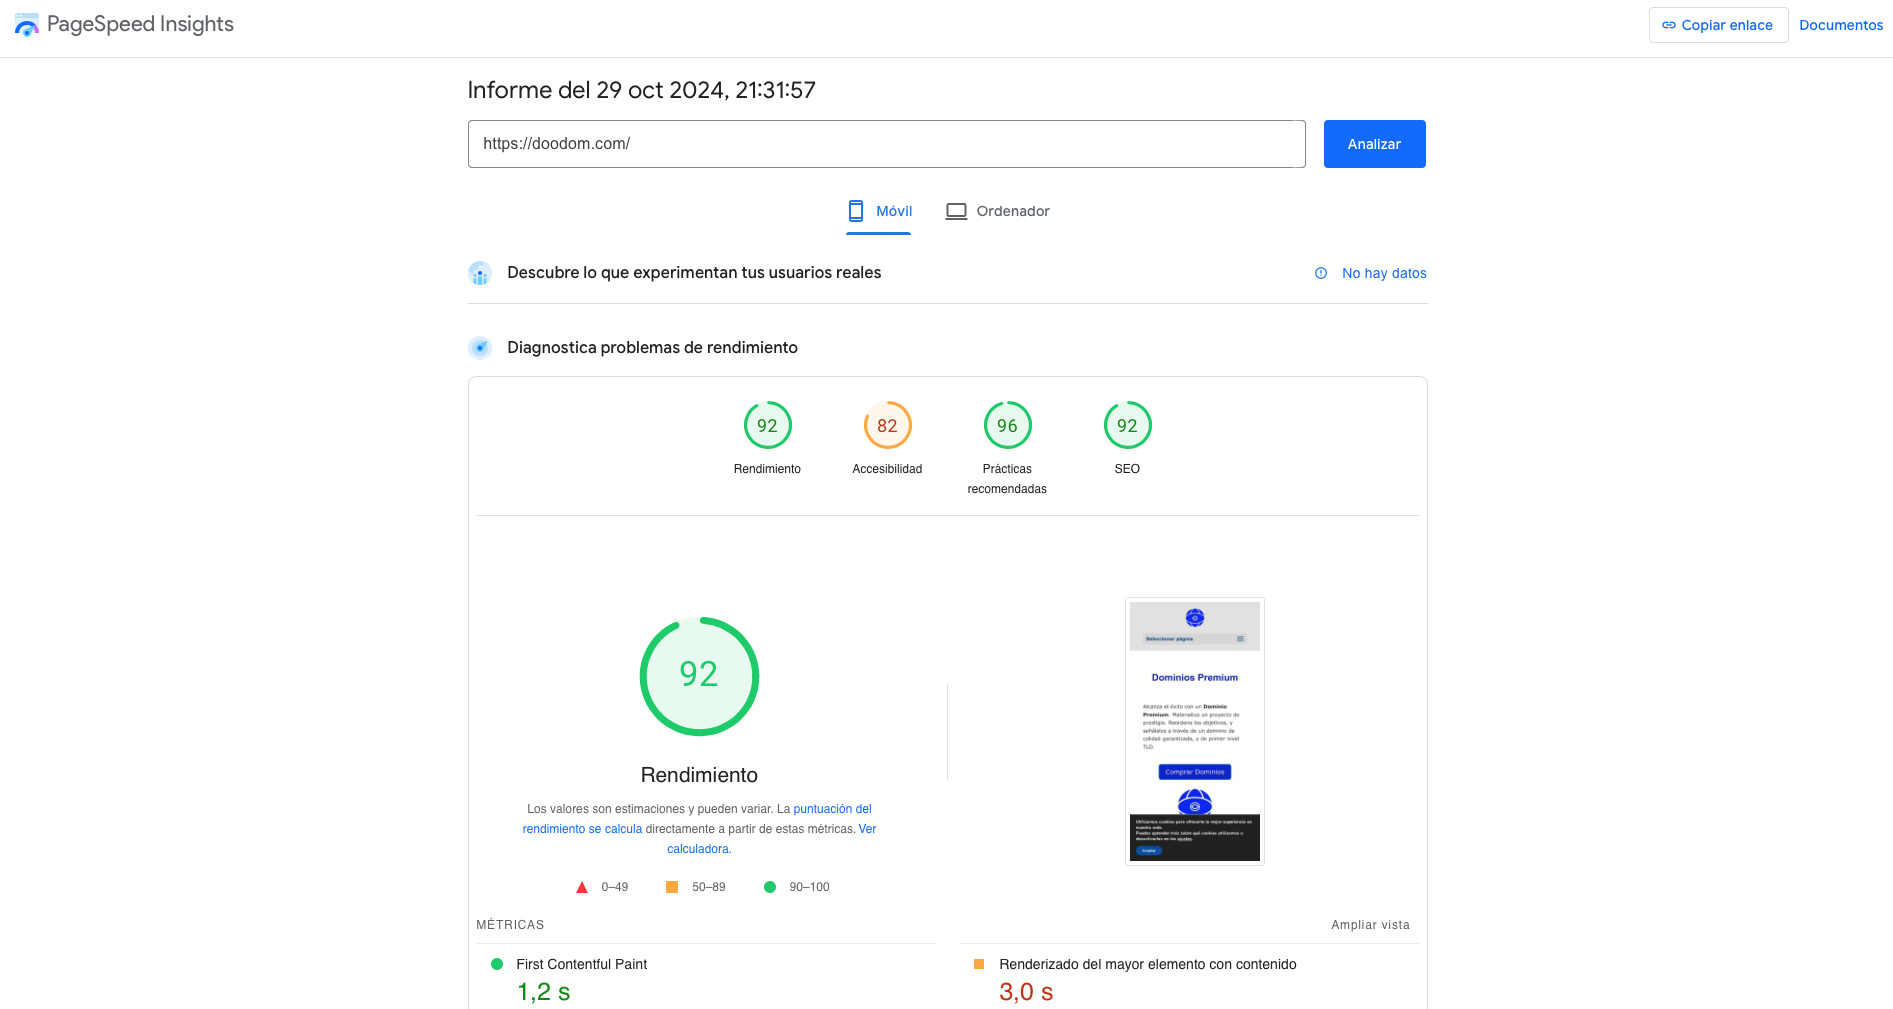Click the green circle 90–100 legend icon
The height and width of the screenshot is (1009, 1893).
pos(770,887)
